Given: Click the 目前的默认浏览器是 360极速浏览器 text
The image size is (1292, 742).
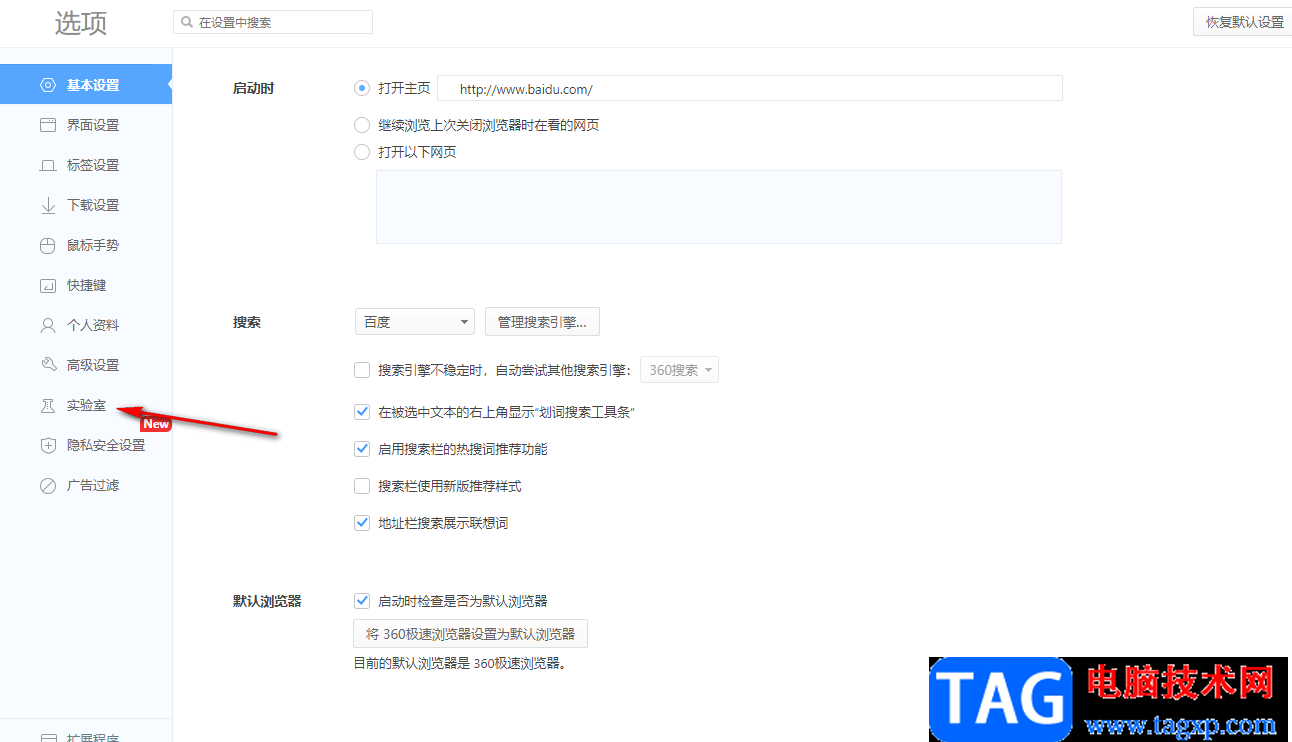Looking at the screenshot, I should tap(461, 663).
